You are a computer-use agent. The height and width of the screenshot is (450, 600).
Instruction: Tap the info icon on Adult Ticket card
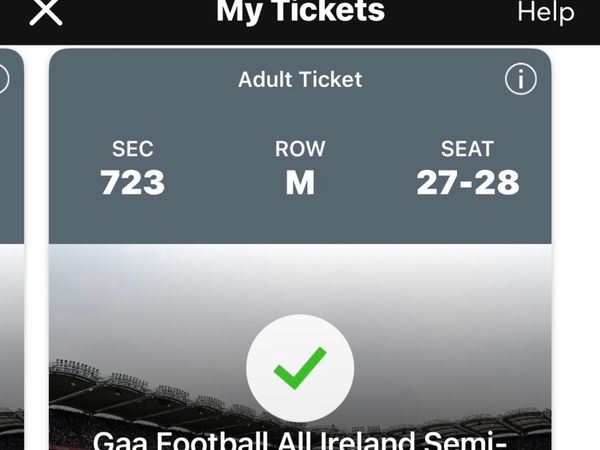tap(521, 79)
